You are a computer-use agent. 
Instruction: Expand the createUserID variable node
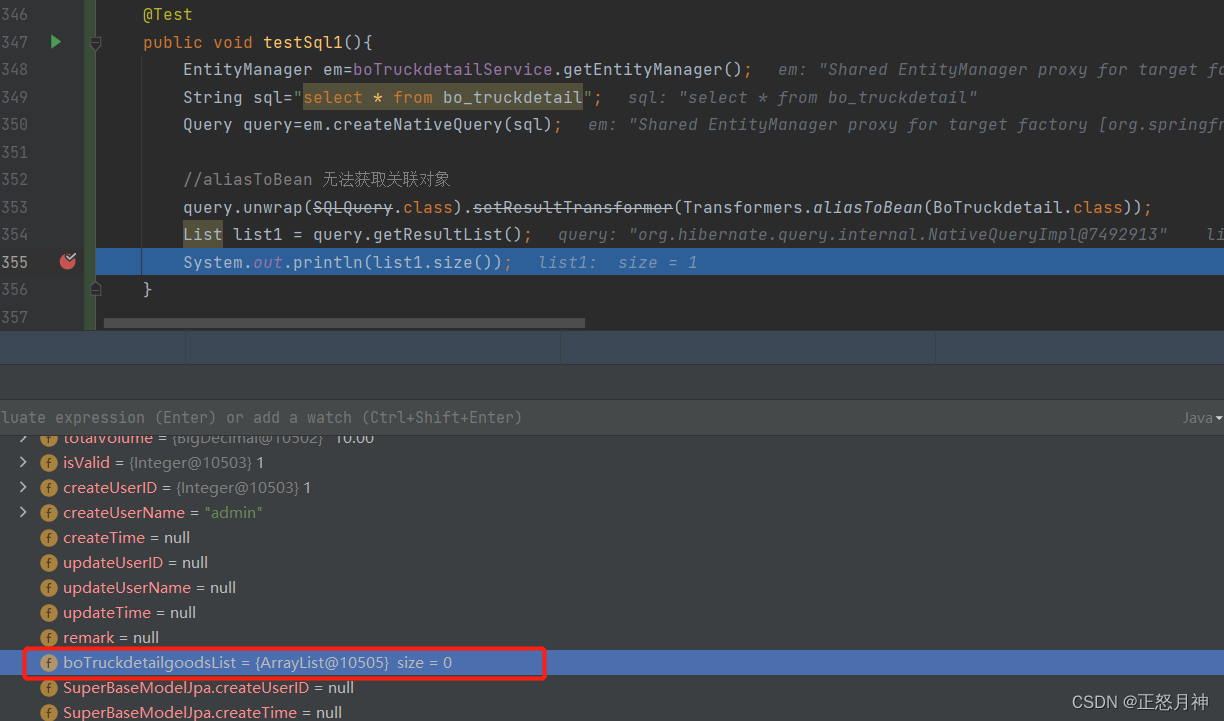point(24,488)
